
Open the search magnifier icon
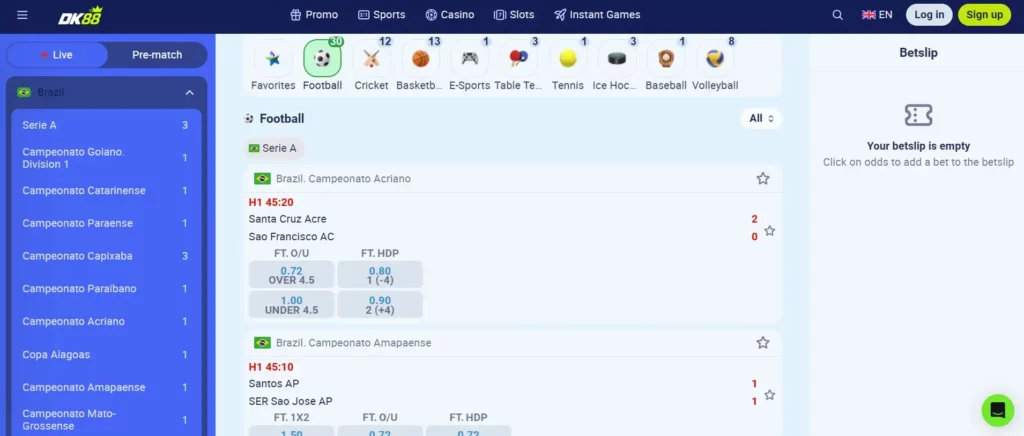[837, 15]
